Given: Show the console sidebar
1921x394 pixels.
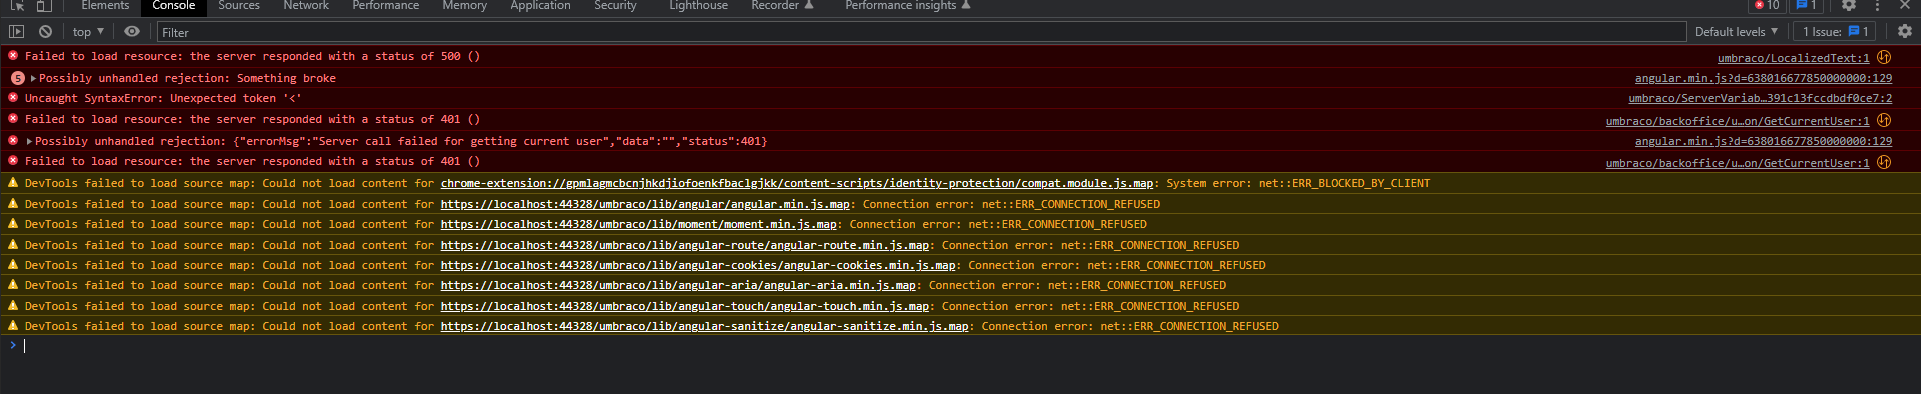Looking at the screenshot, I should coord(16,32).
